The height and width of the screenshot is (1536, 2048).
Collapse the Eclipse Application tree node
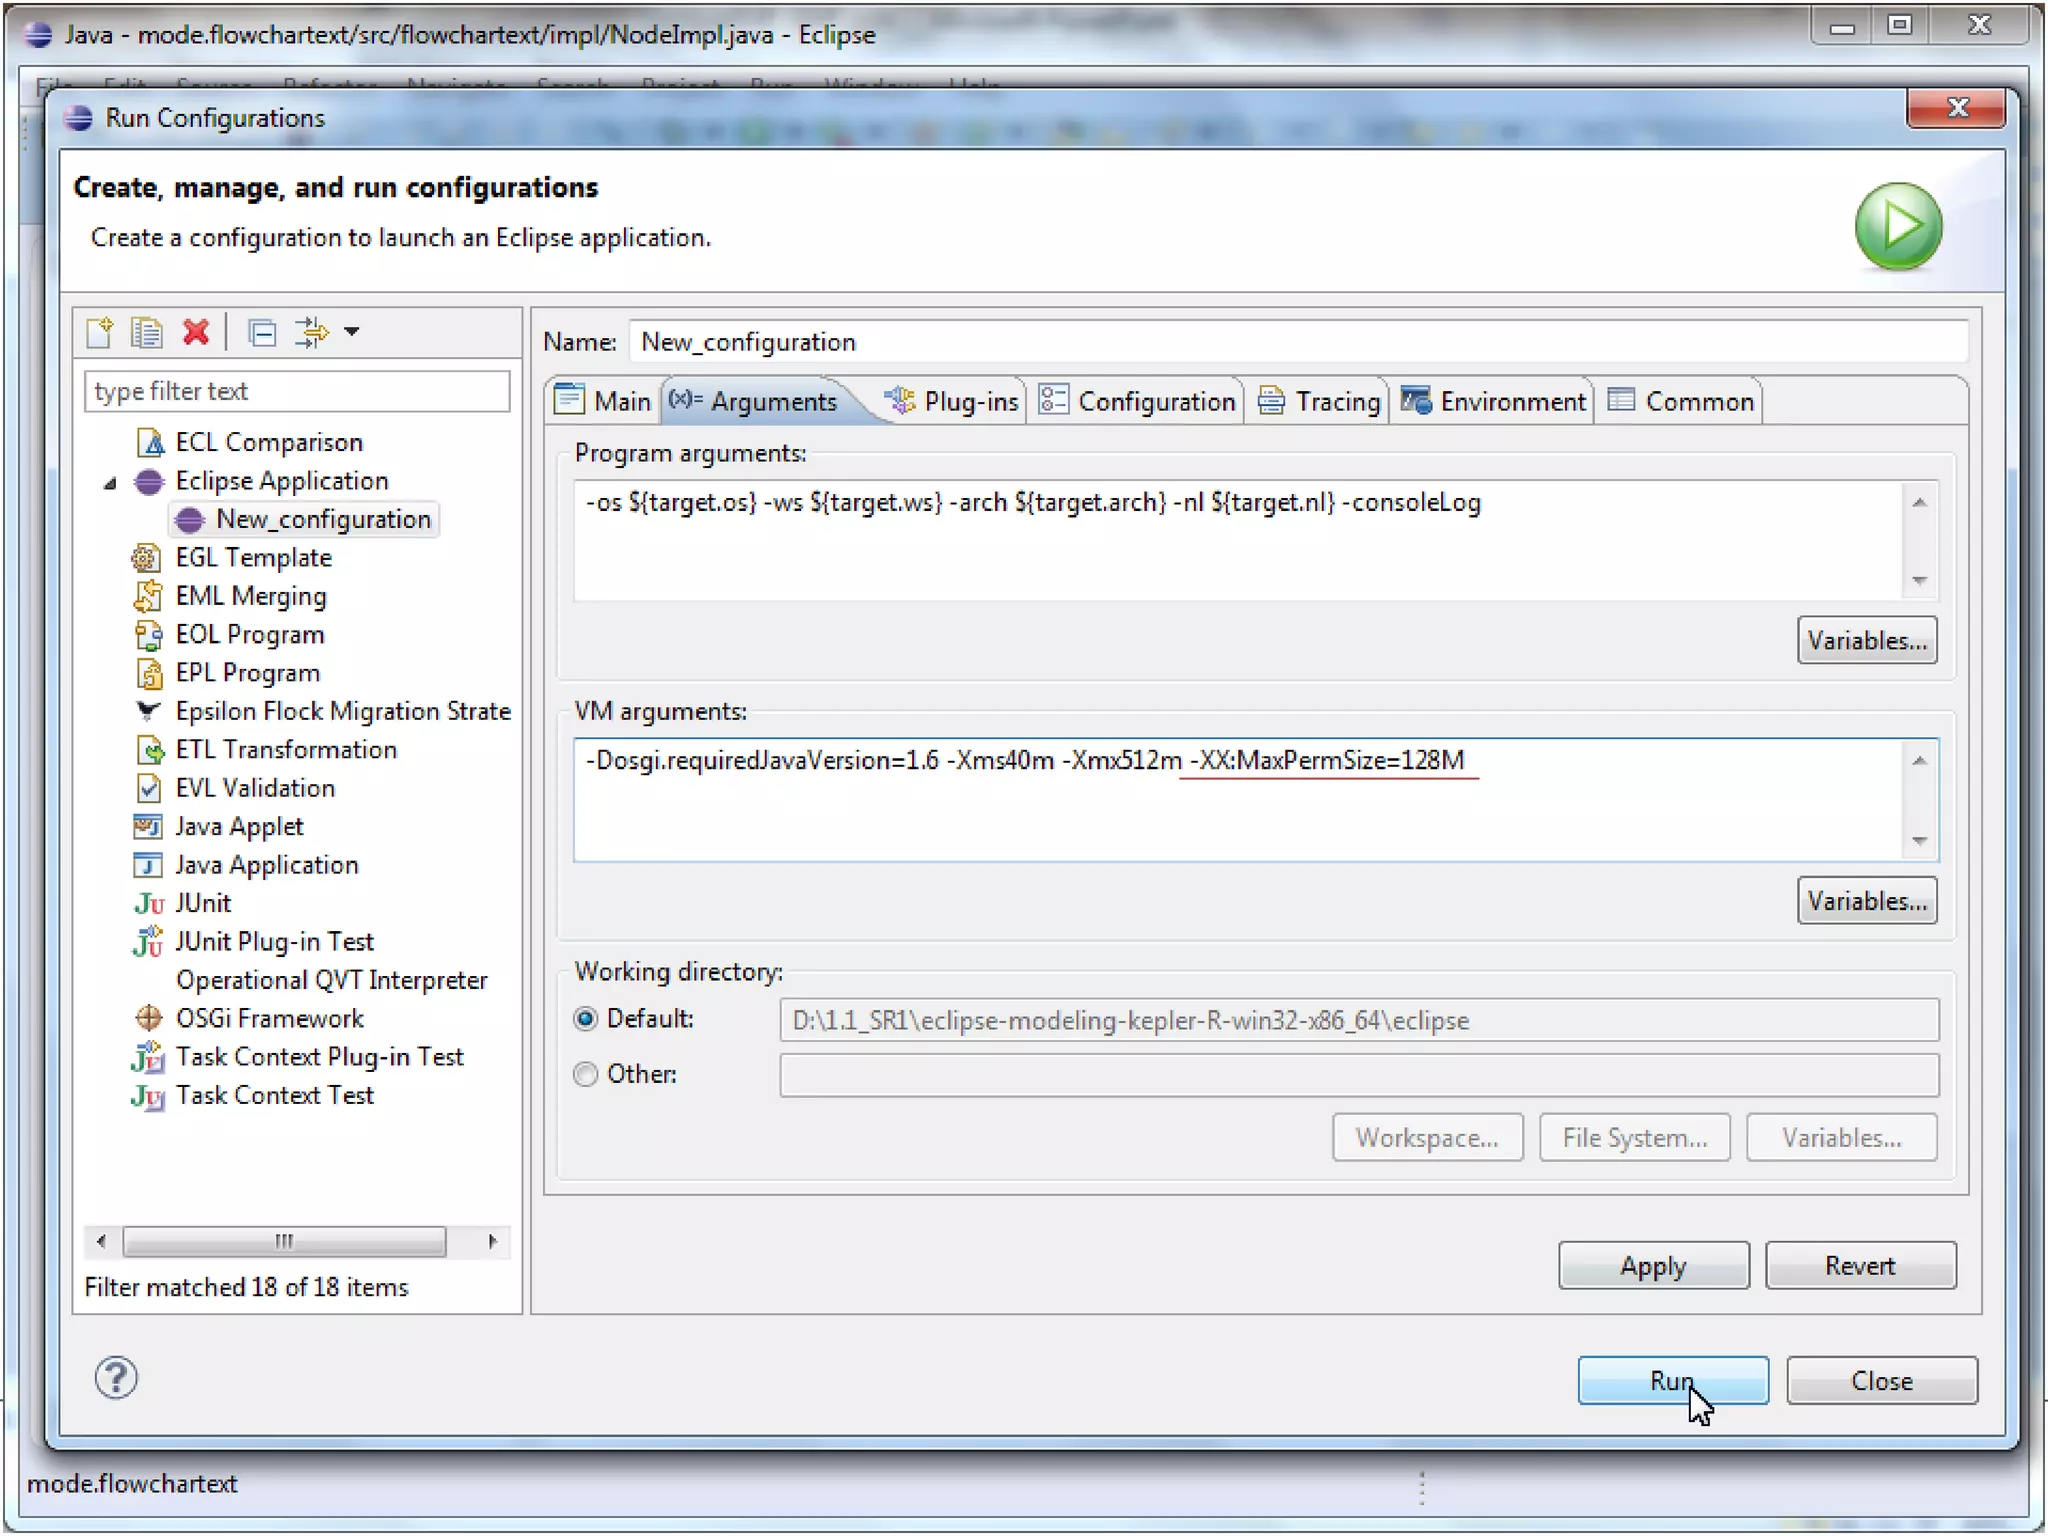110,482
